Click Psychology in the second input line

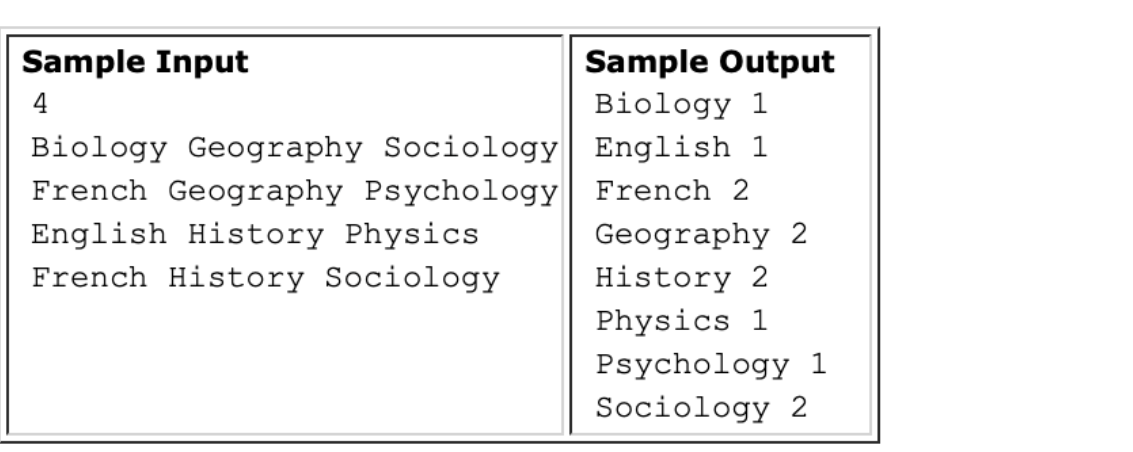coord(461,192)
